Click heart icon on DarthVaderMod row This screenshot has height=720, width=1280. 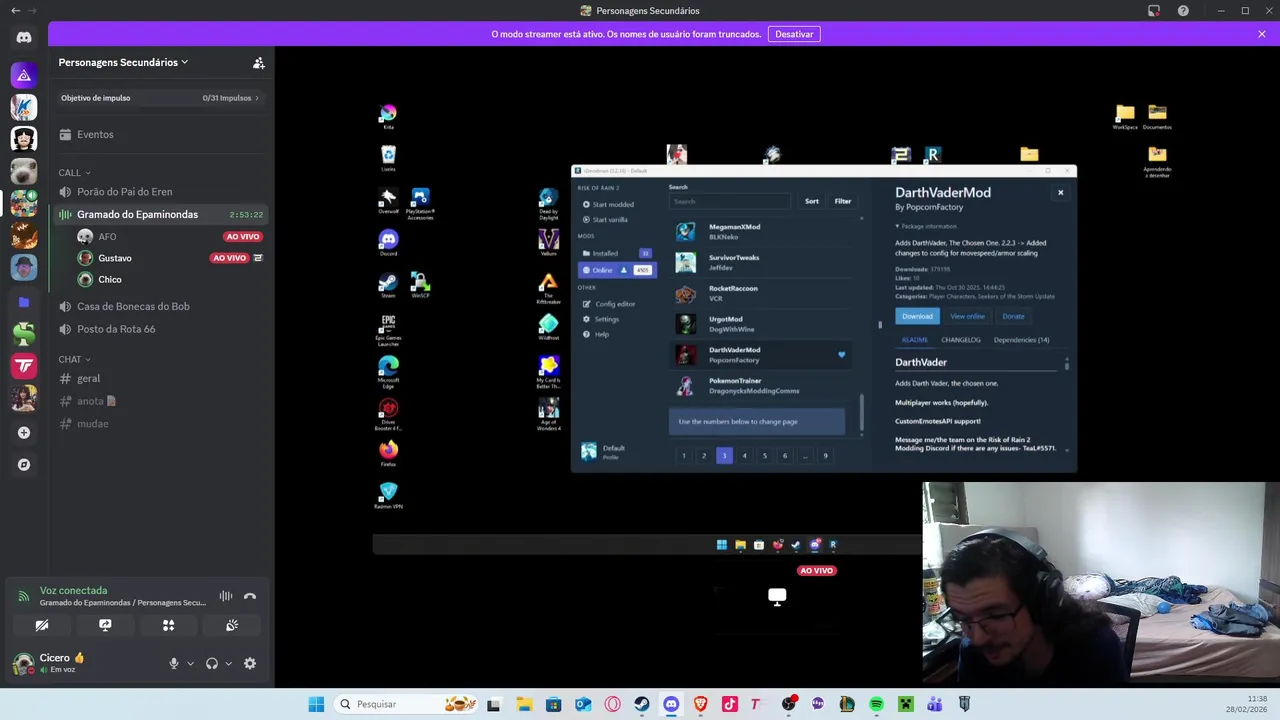tap(841, 355)
